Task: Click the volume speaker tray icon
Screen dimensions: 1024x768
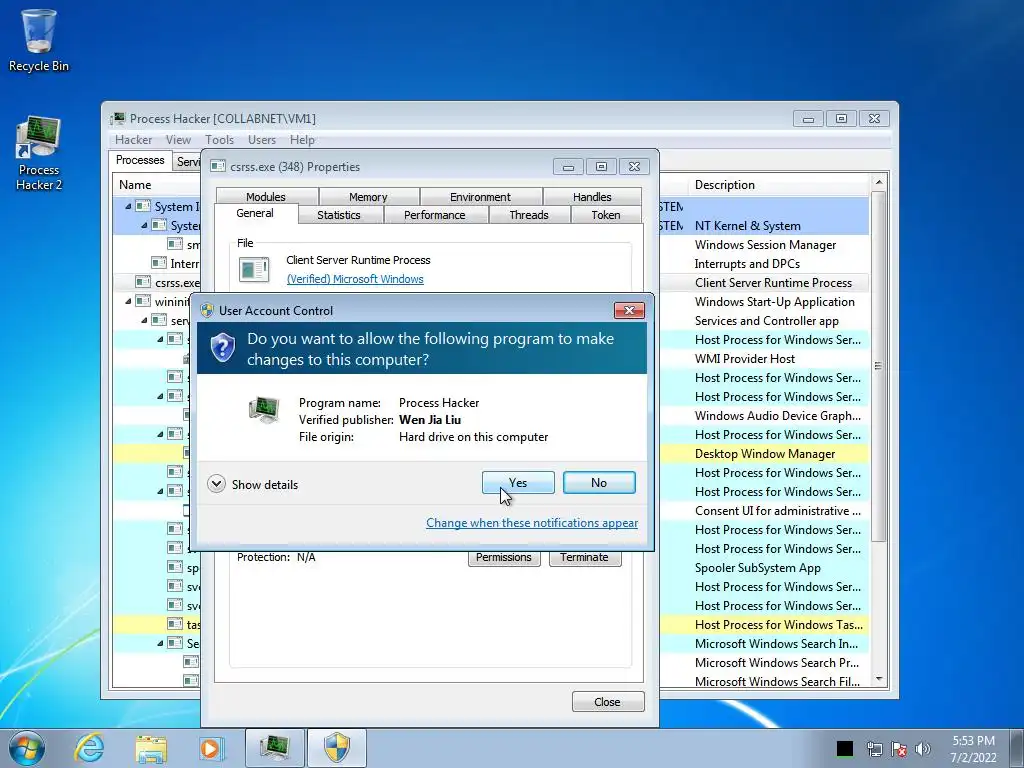Action: click(923, 749)
